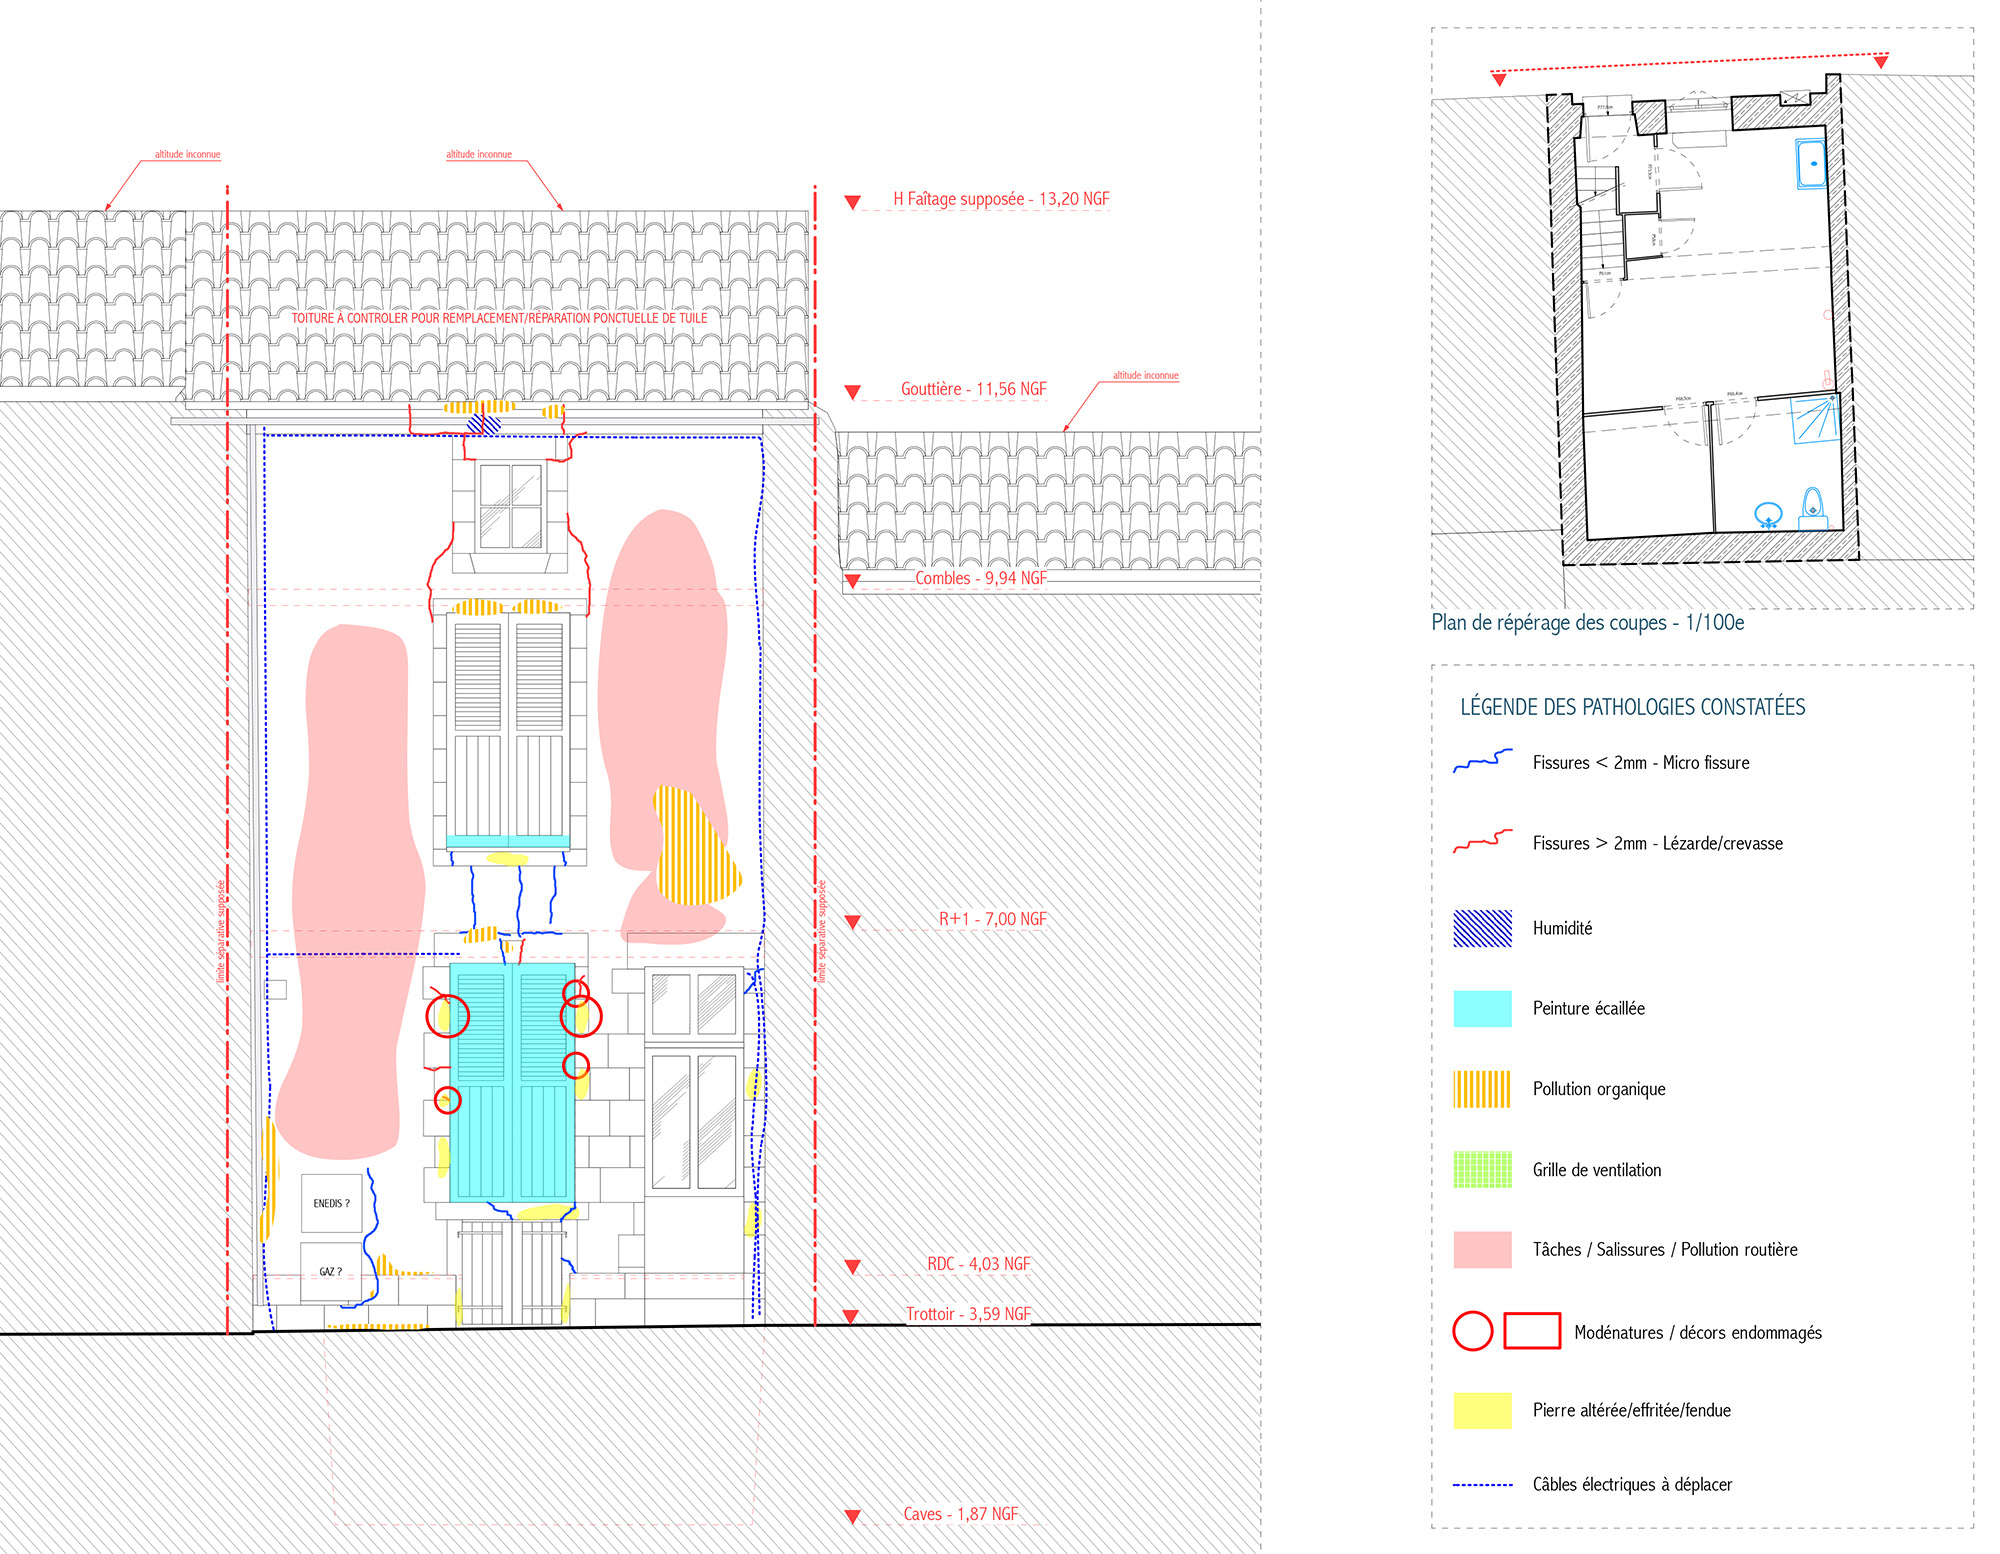The image size is (2000, 1554).
Task: Click the H Faîtage supposée level label
Action: 1001,199
